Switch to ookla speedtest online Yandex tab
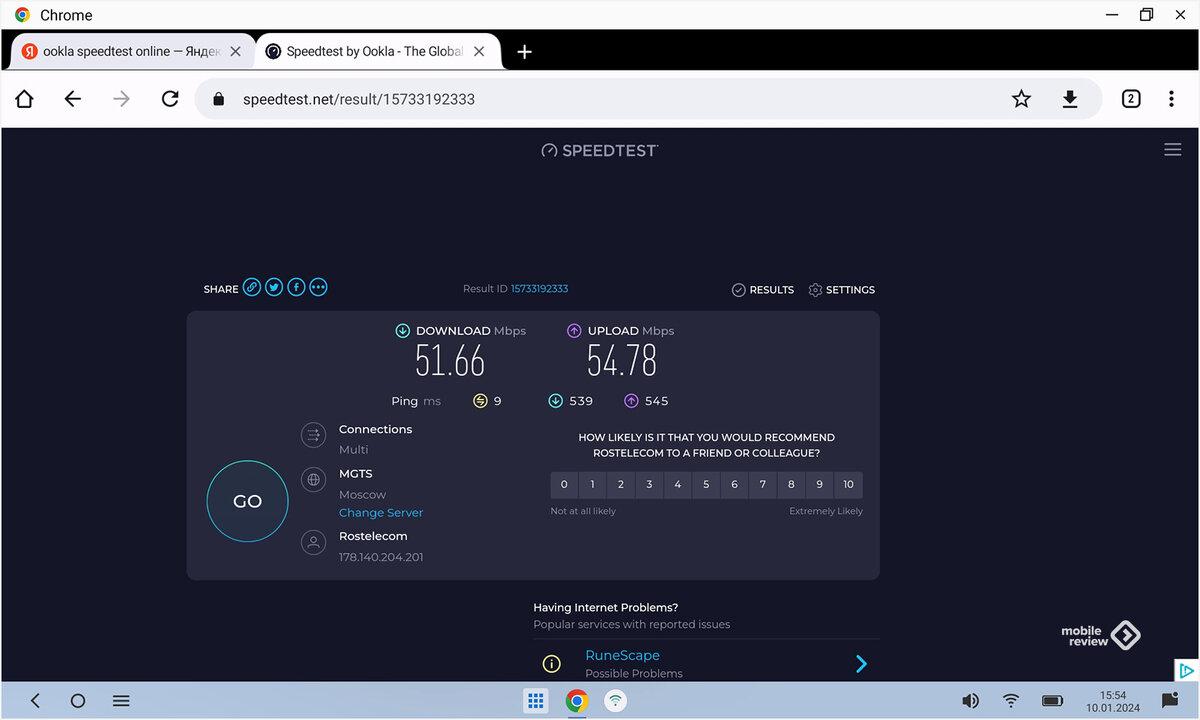The height and width of the screenshot is (720, 1200). click(x=131, y=51)
